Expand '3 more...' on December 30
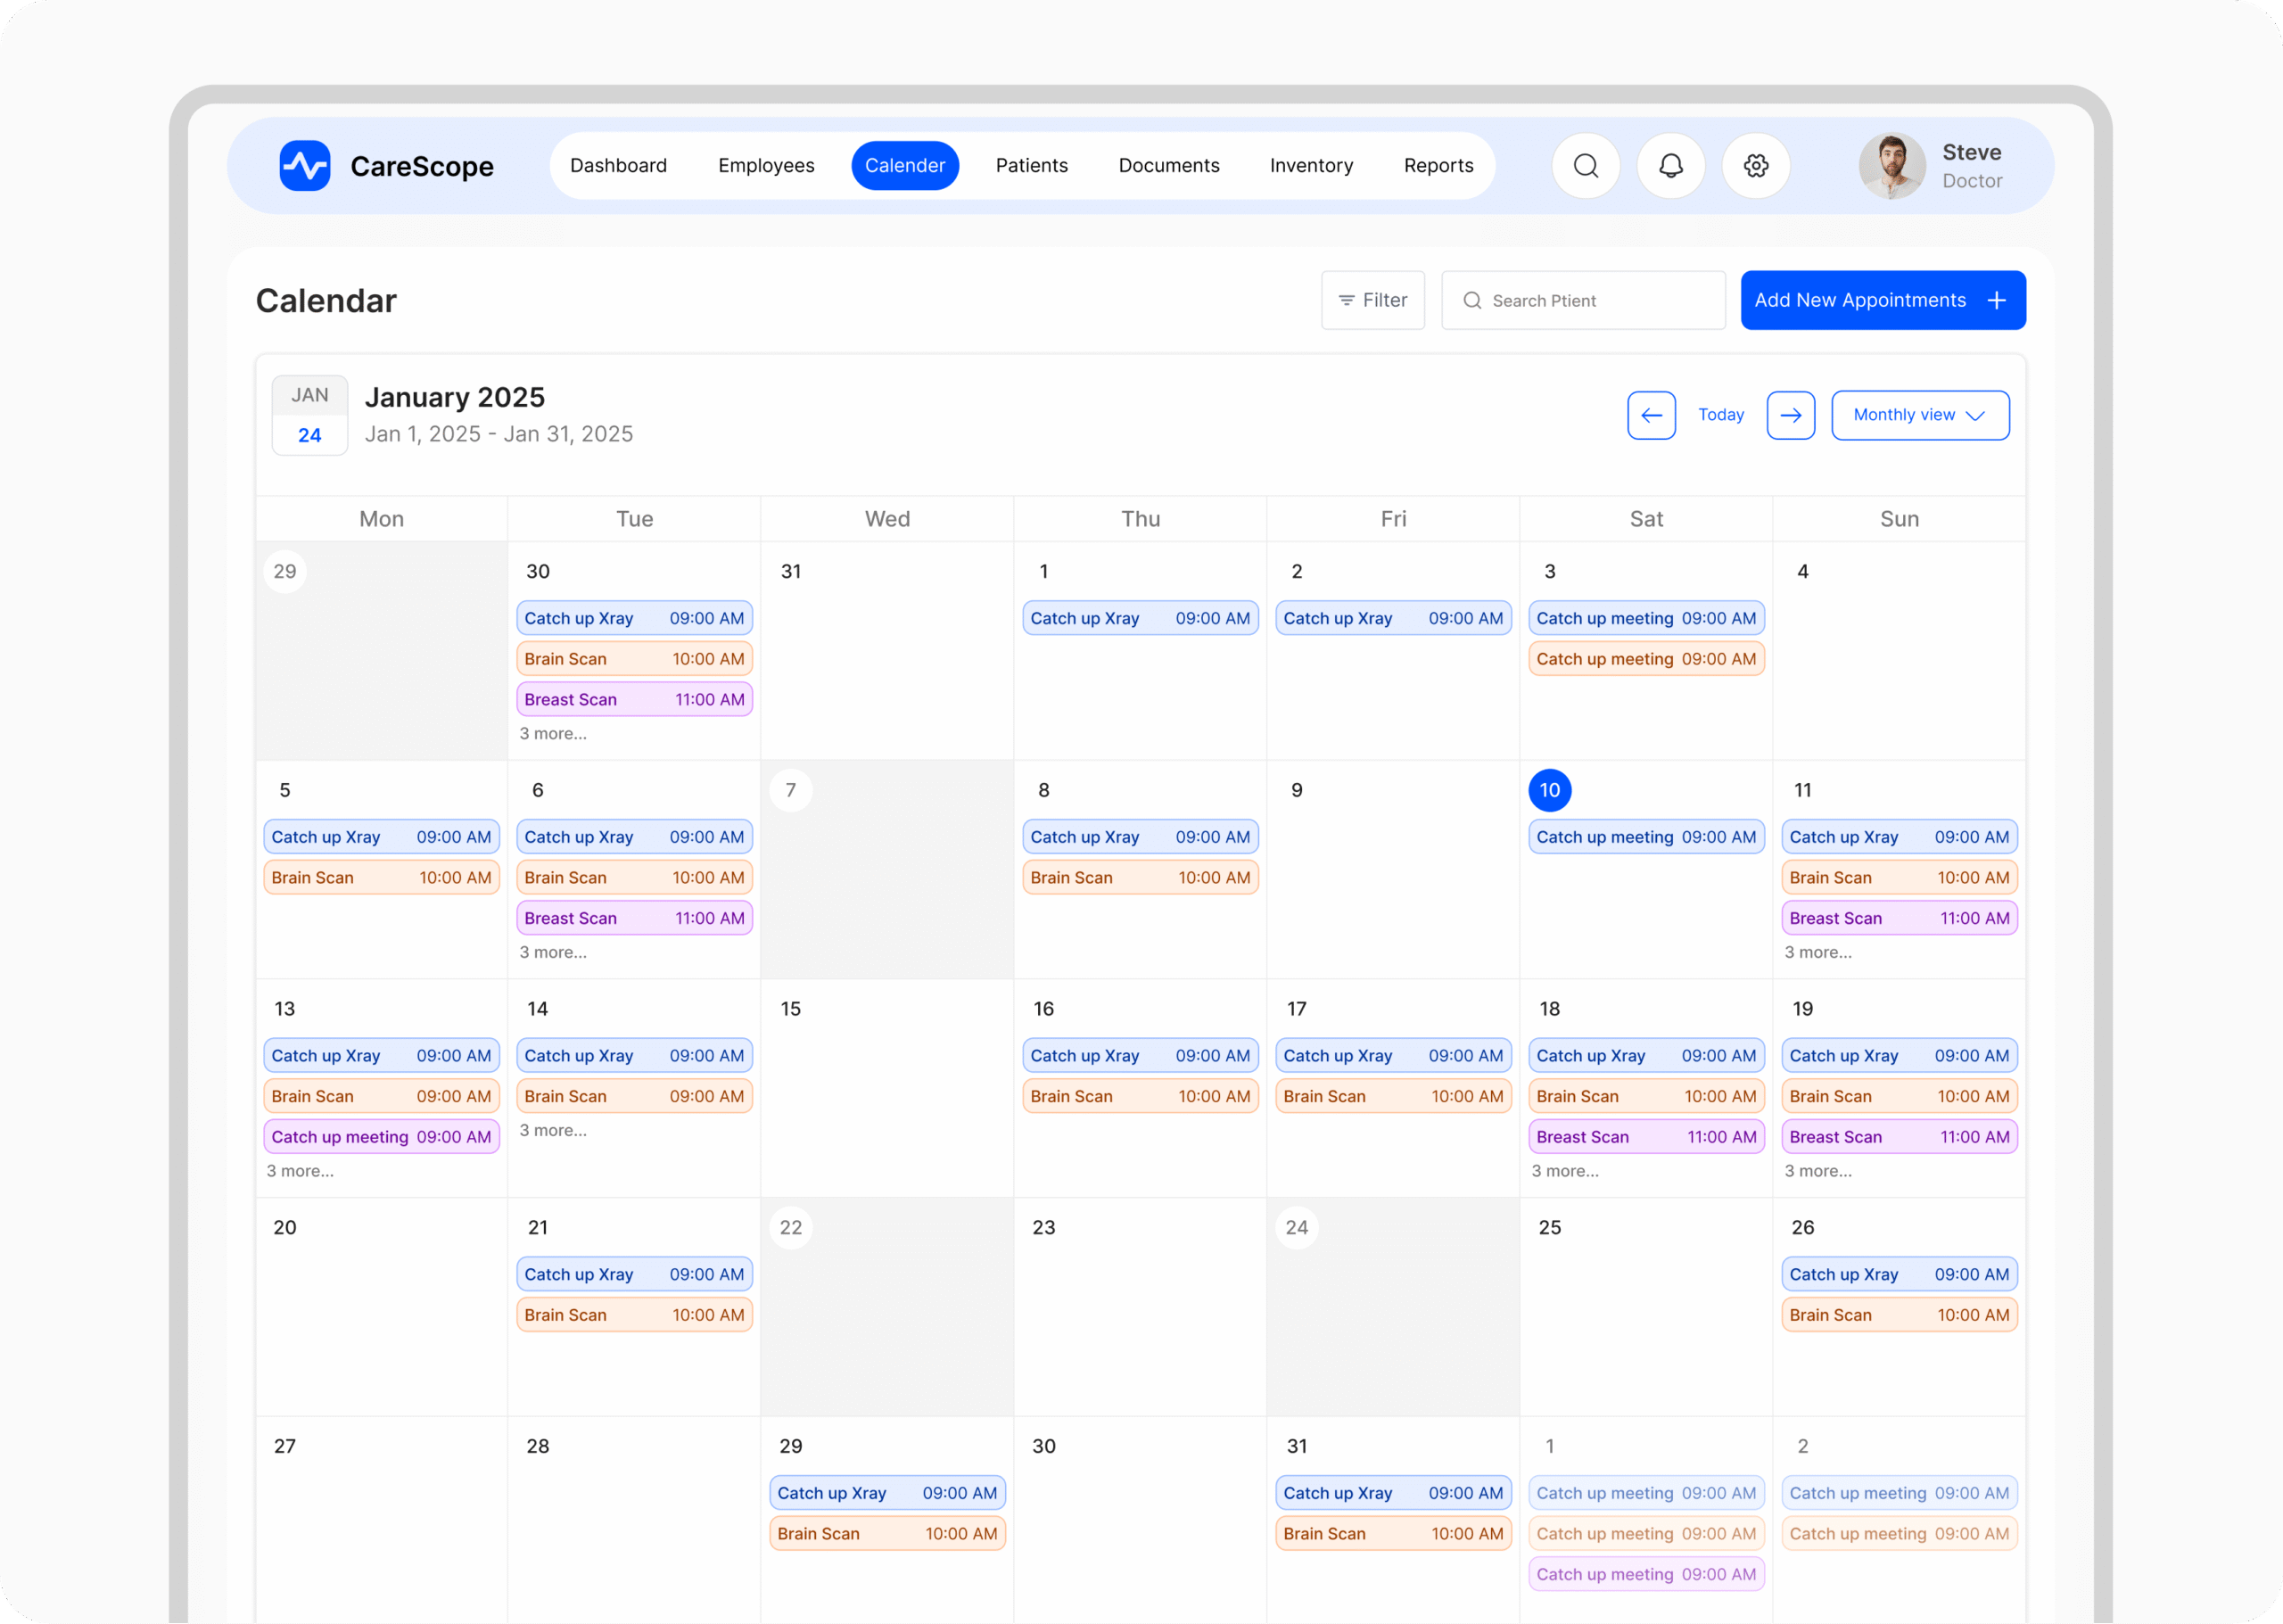The image size is (2283, 1624). pos(553,733)
